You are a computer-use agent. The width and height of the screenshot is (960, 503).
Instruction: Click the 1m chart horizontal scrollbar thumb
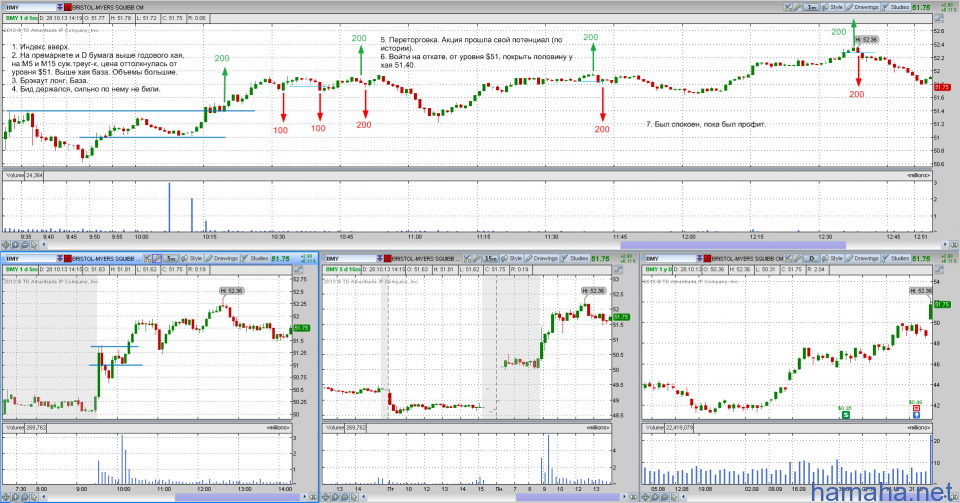click(x=733, y=245)
